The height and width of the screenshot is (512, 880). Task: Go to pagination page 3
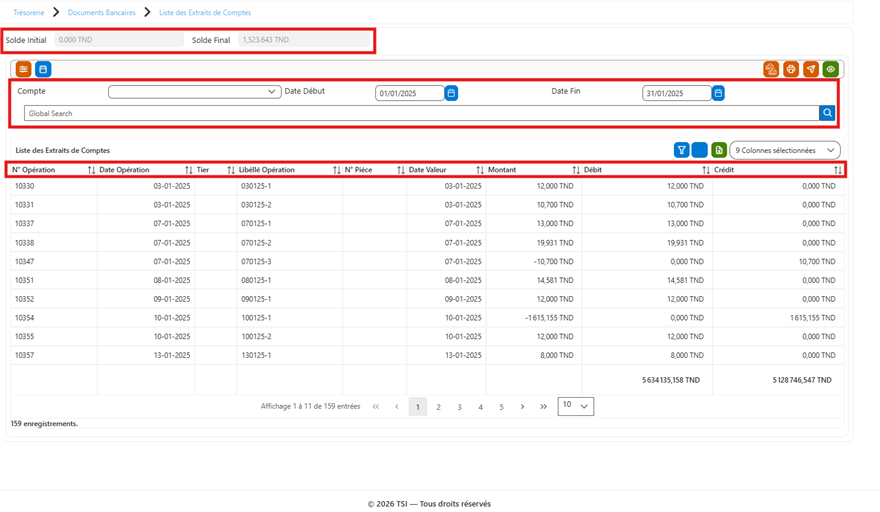[x=459, y=407]
